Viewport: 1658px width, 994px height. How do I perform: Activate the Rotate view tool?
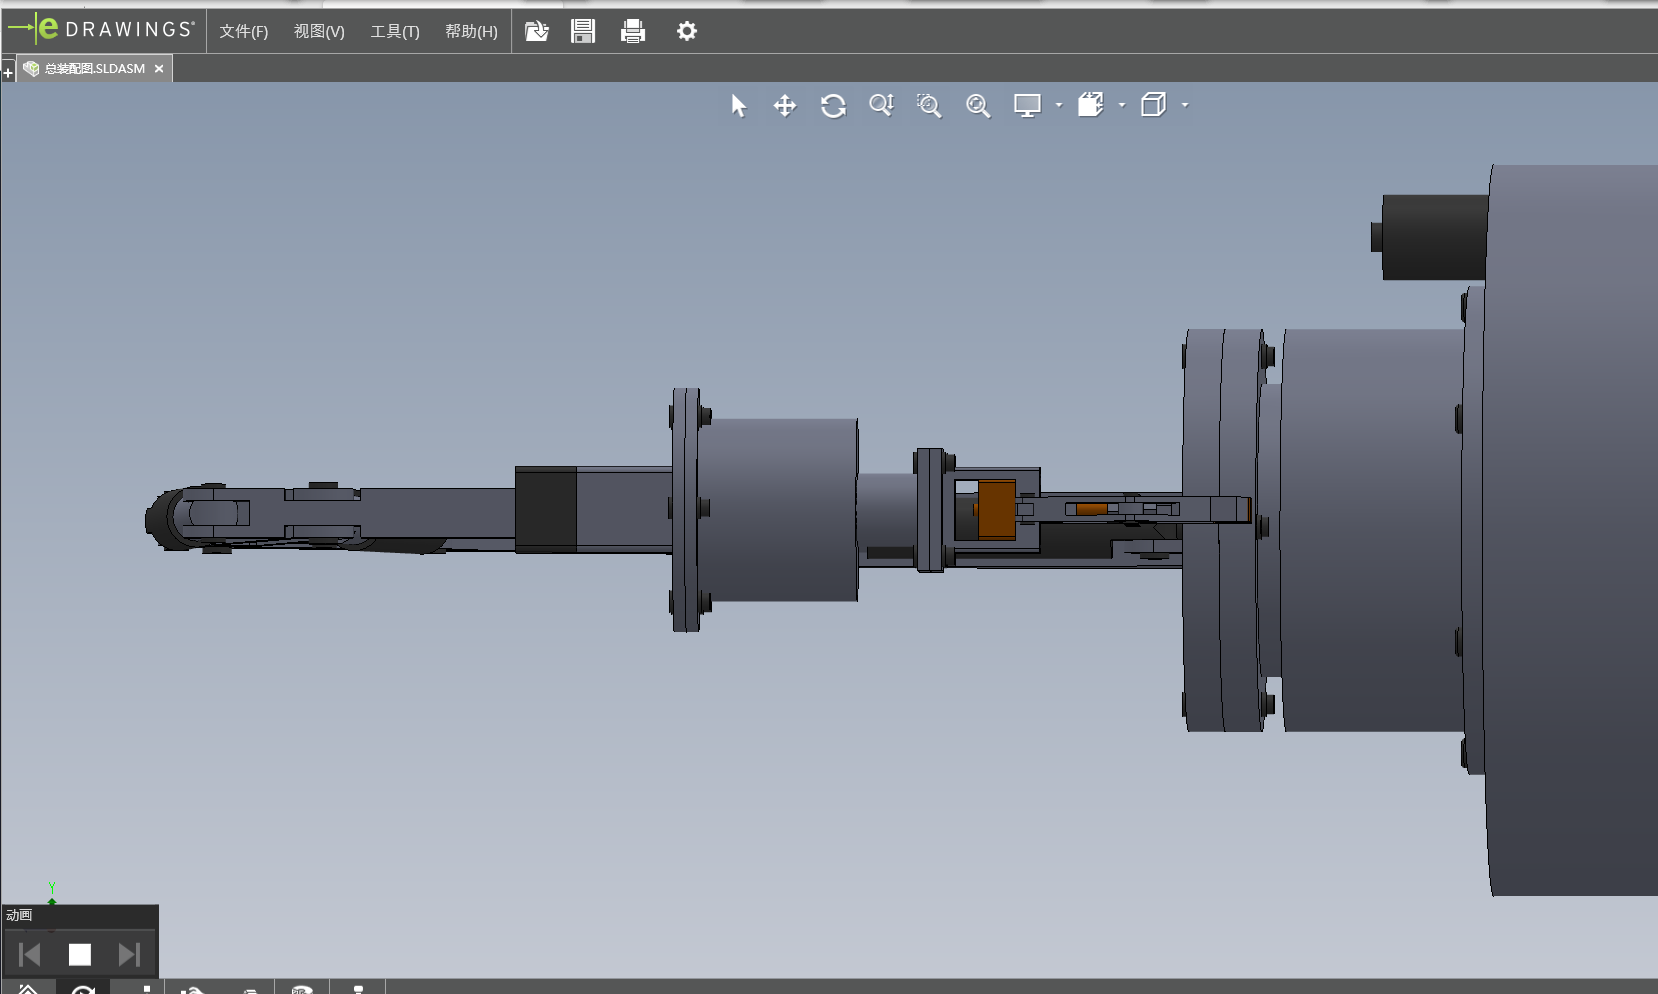(833, 105)
